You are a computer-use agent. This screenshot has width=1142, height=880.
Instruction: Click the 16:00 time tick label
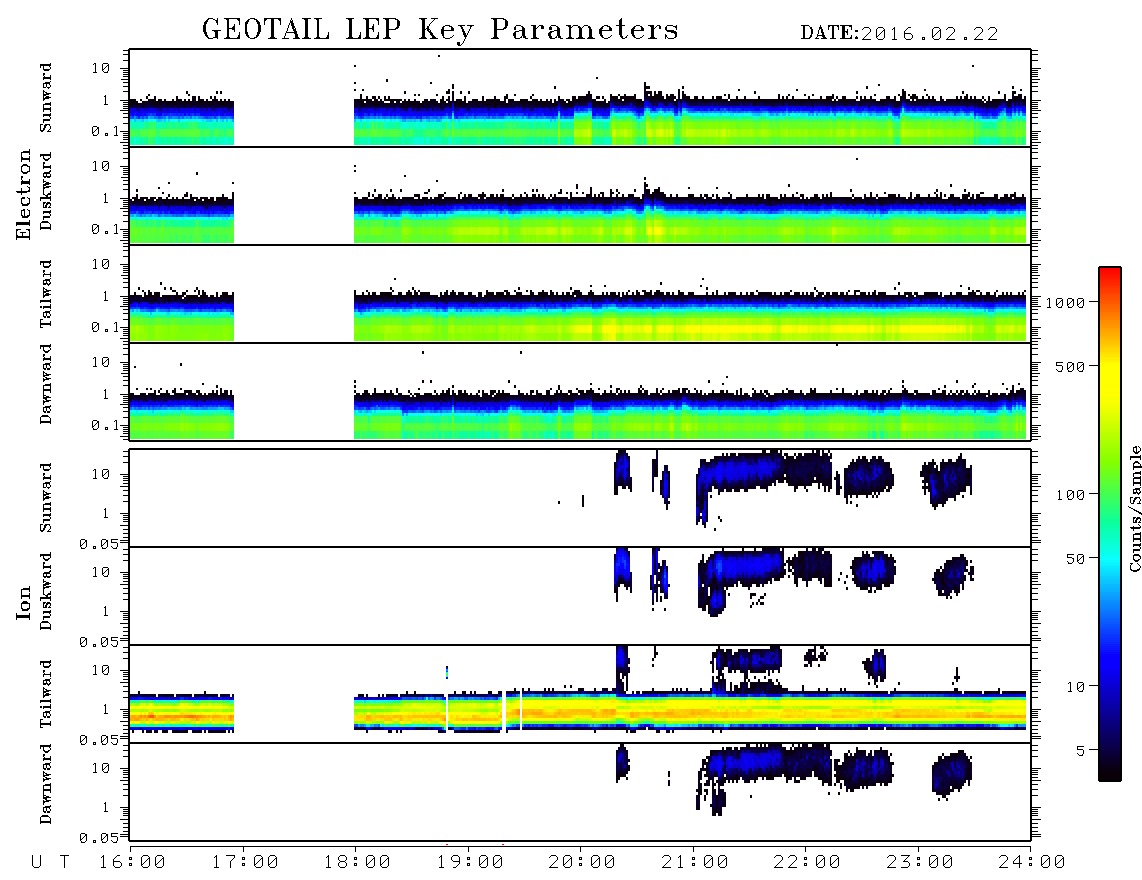(x=132, y=863)
